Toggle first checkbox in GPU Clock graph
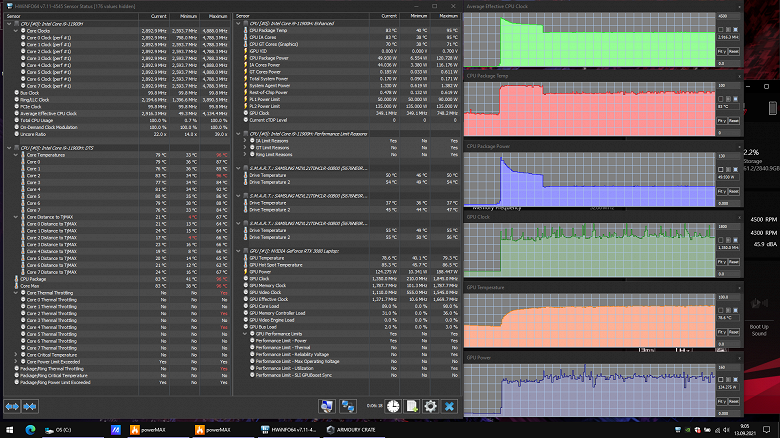780x438 pixels. [720, 240]
